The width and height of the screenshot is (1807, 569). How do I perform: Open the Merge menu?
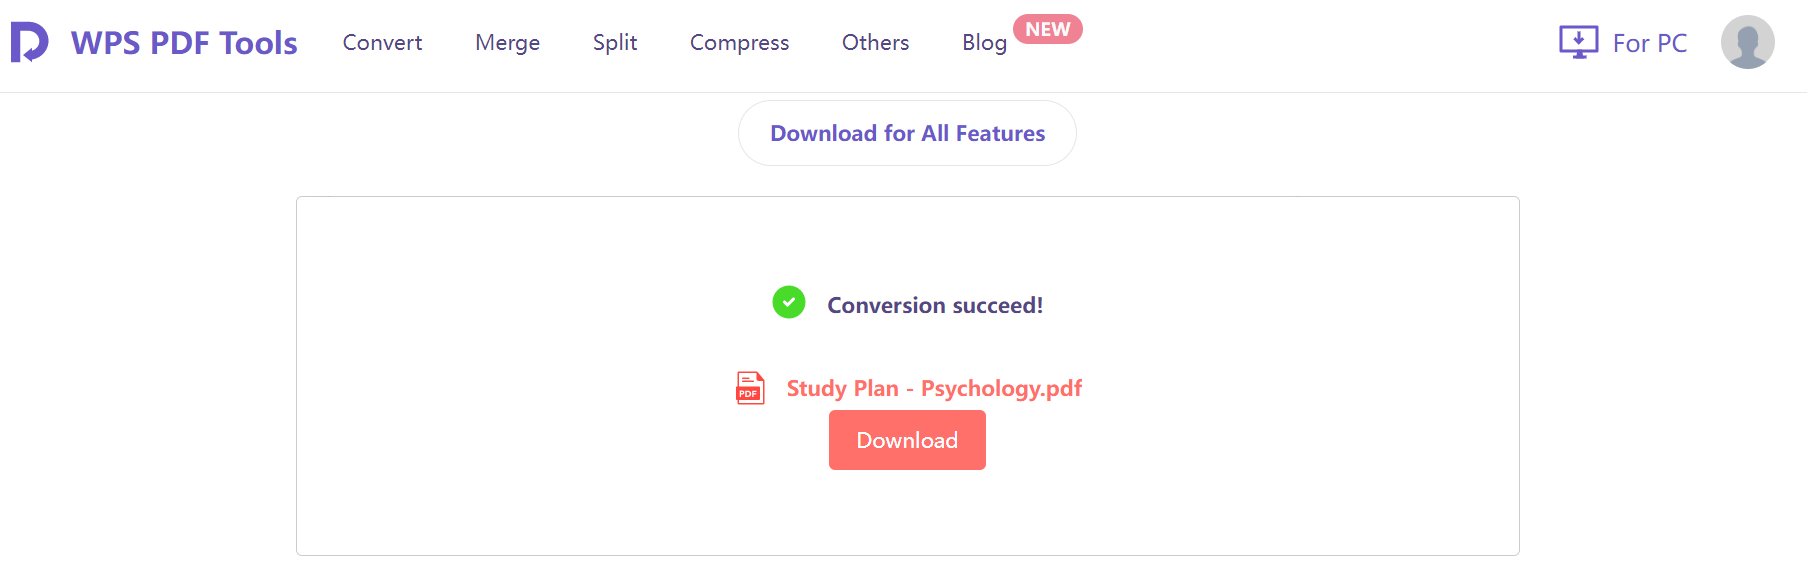pyautogui.click(x=507, y=43)
